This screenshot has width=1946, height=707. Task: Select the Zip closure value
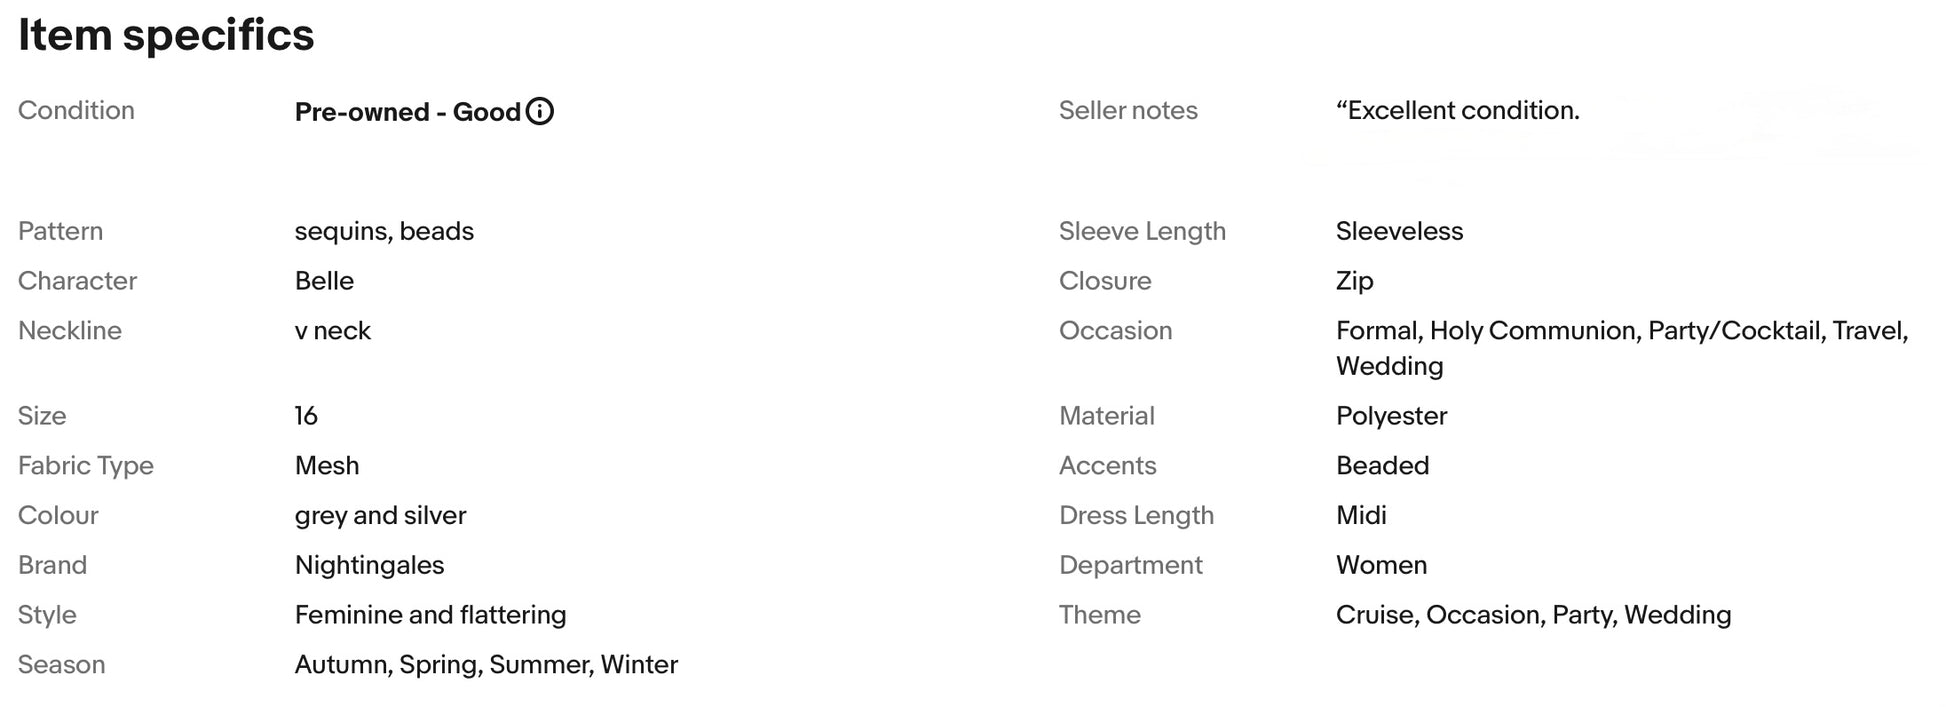pos(1354,281)
